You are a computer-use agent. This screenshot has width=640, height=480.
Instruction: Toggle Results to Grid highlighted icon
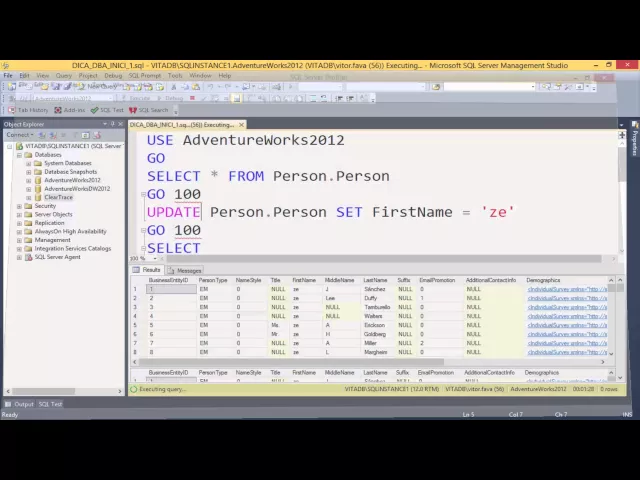click(x=237, y=98)
